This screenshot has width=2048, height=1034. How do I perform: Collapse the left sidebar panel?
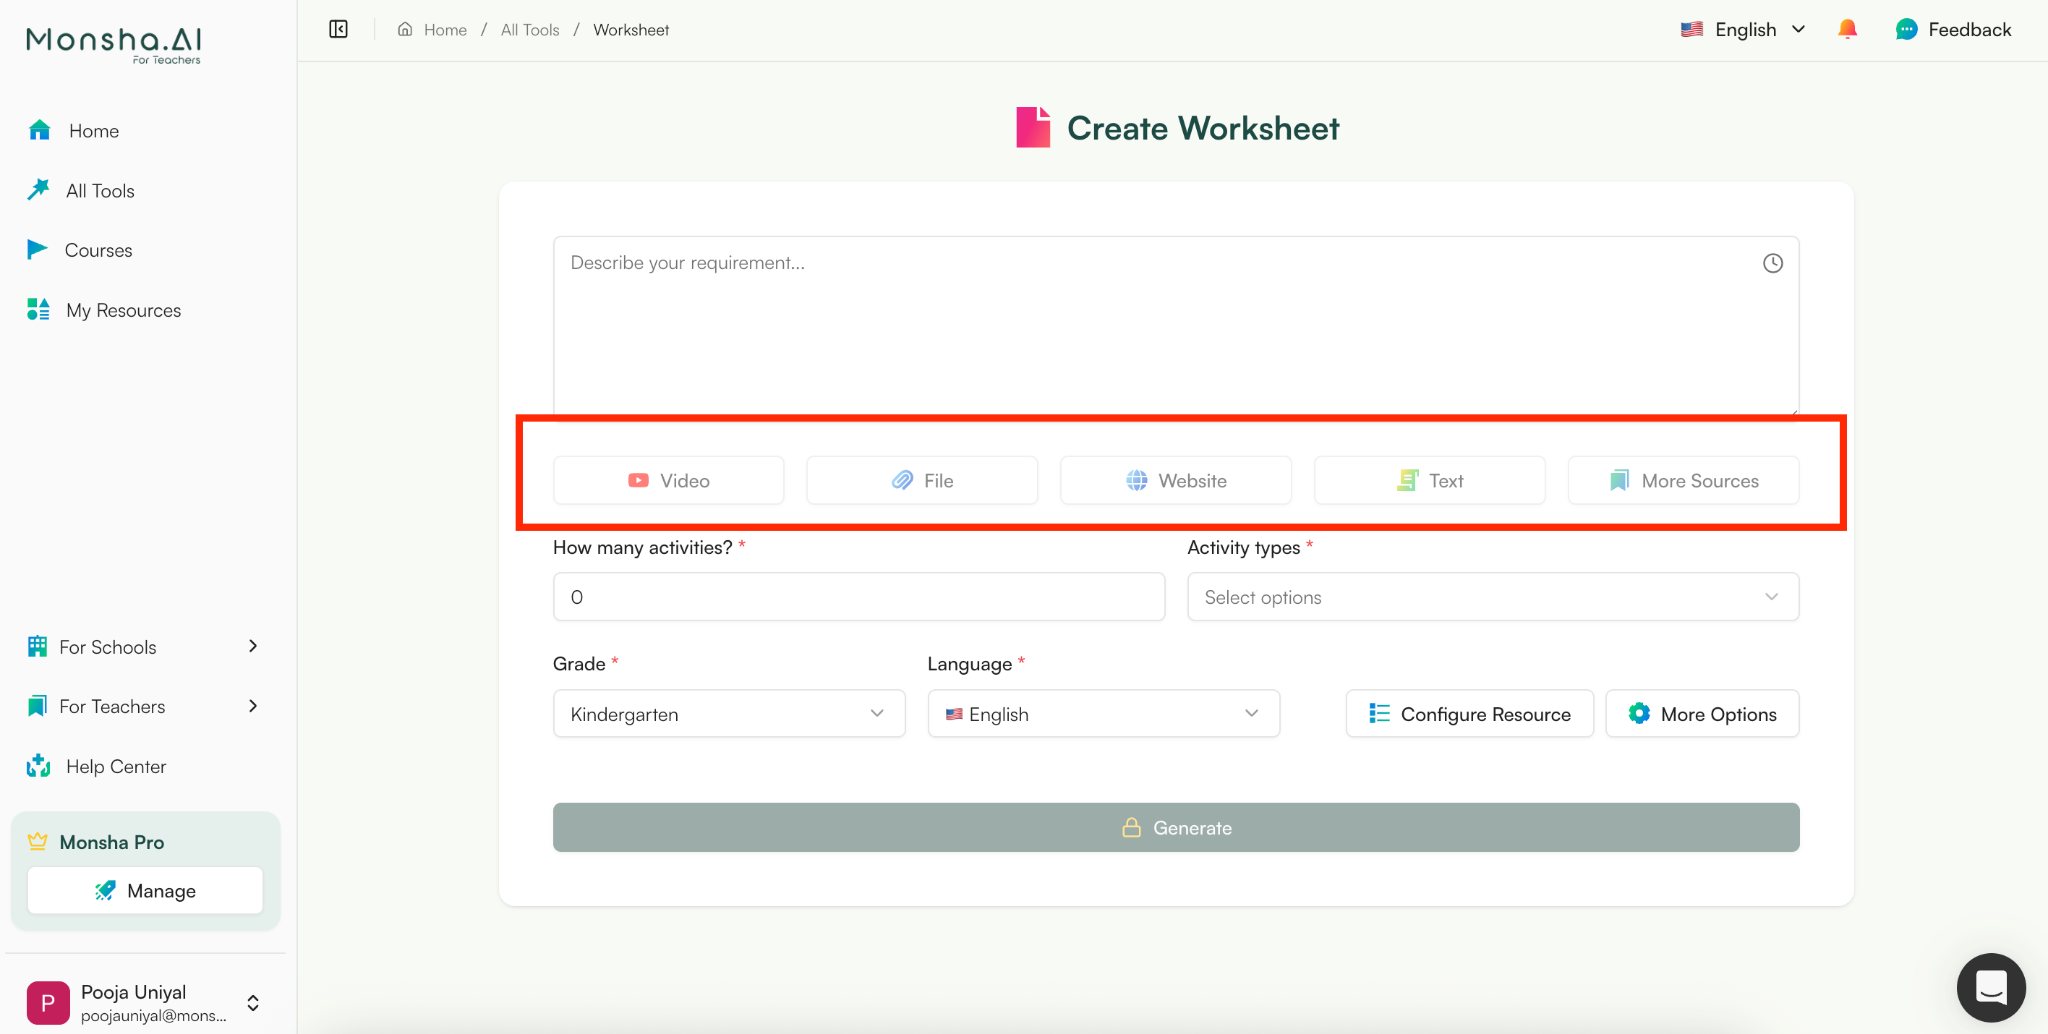point(338,29)
